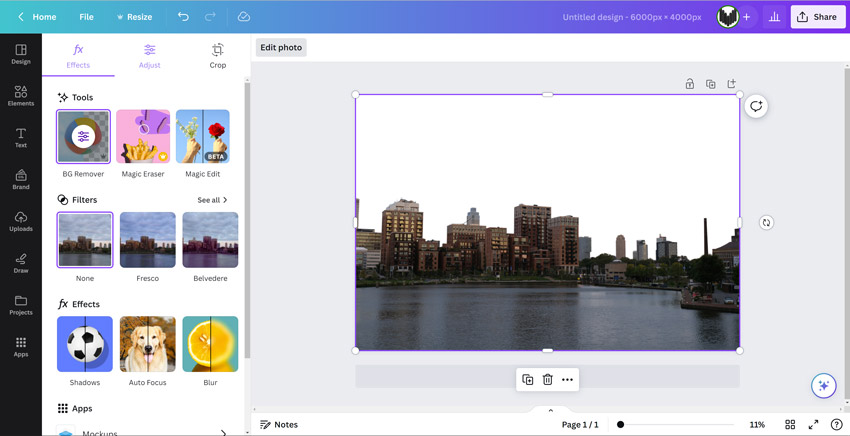Select the Magic Edit tool thumbnail
The image size is (850, 436).
[203, 137]
